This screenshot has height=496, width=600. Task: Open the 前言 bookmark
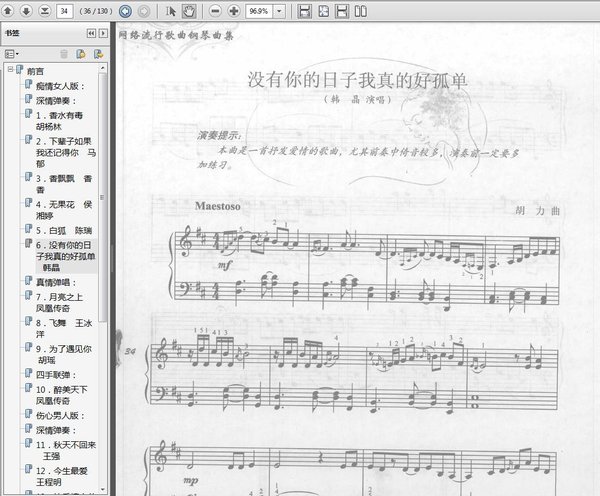click(x=35, y=71)
